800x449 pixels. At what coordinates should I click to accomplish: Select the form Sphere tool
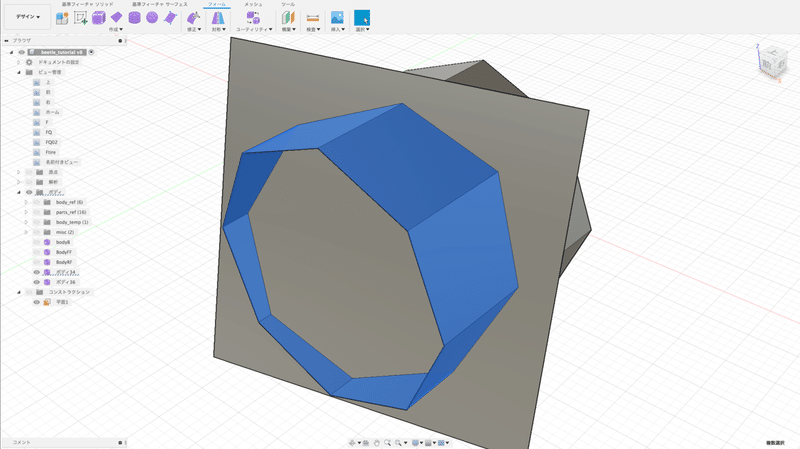[152, 18]
